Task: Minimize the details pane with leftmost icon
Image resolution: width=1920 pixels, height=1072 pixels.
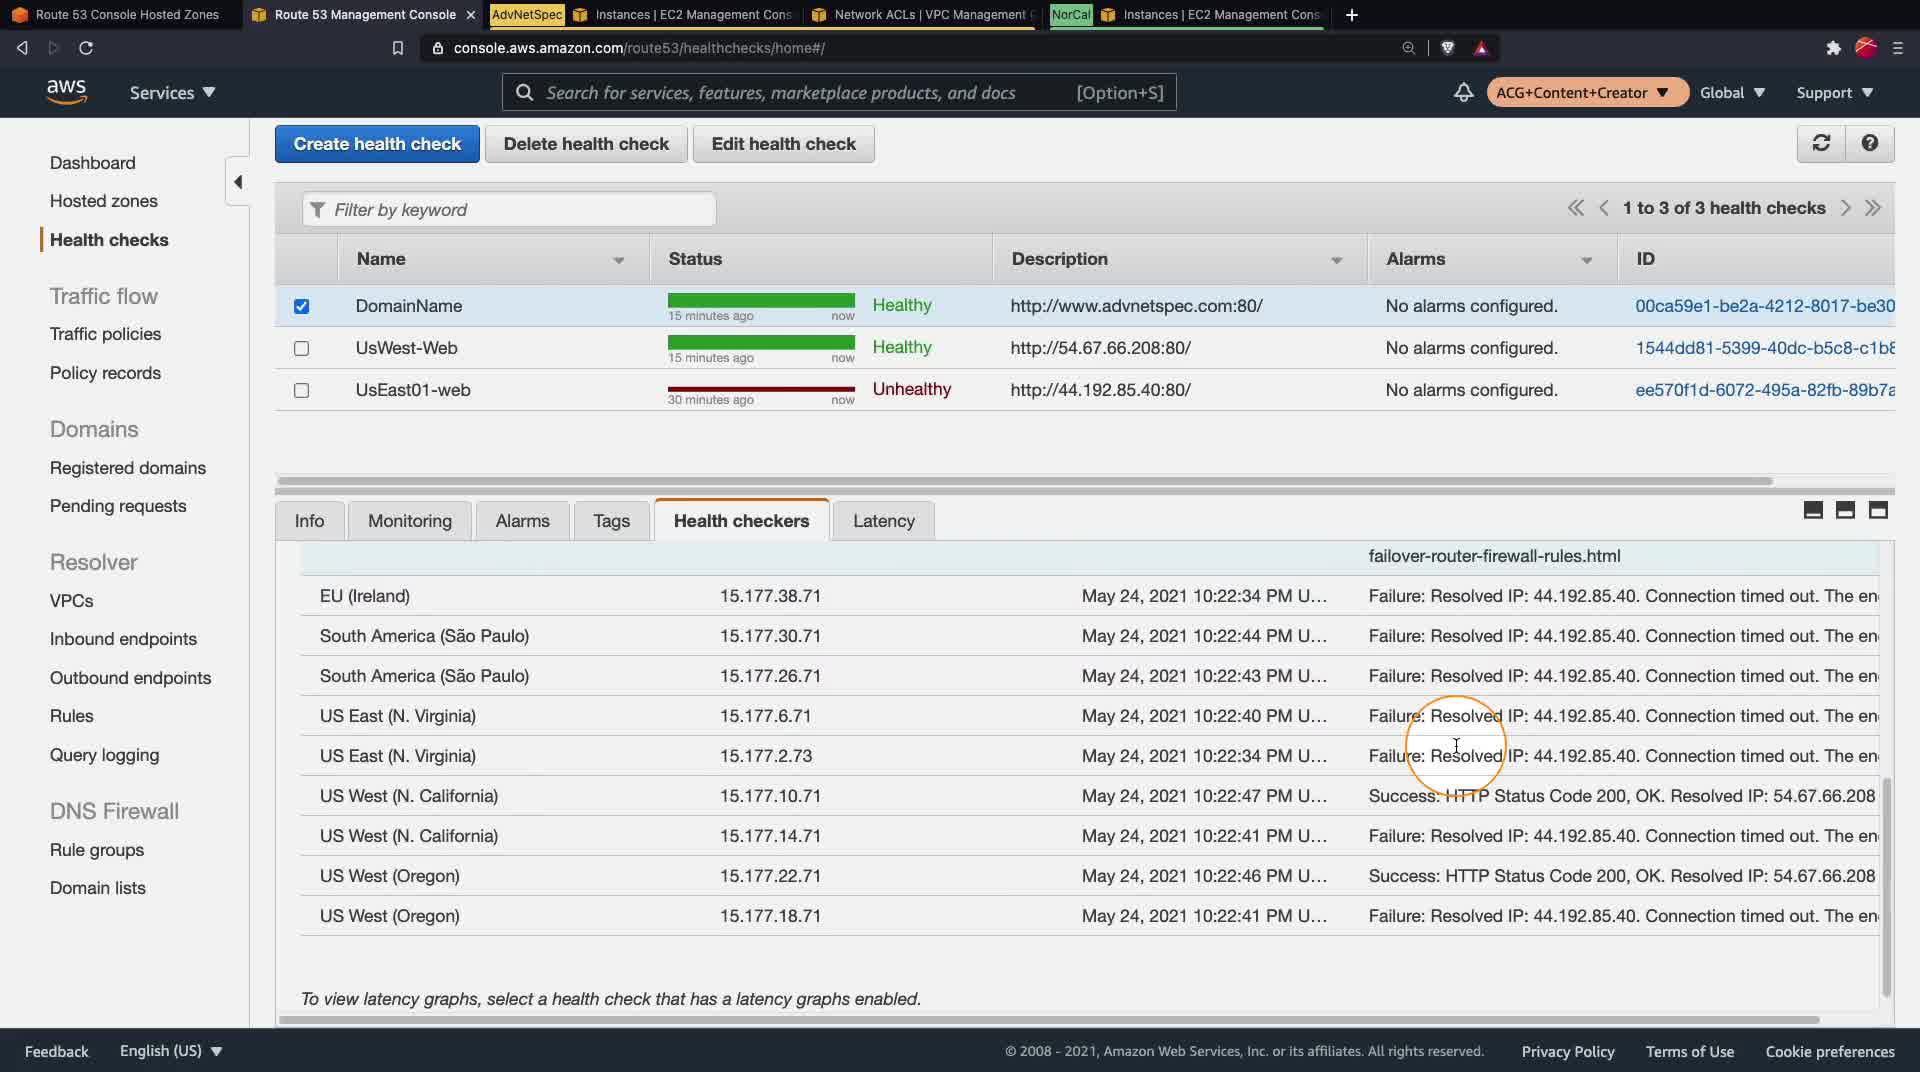Action: point(1813,510)
